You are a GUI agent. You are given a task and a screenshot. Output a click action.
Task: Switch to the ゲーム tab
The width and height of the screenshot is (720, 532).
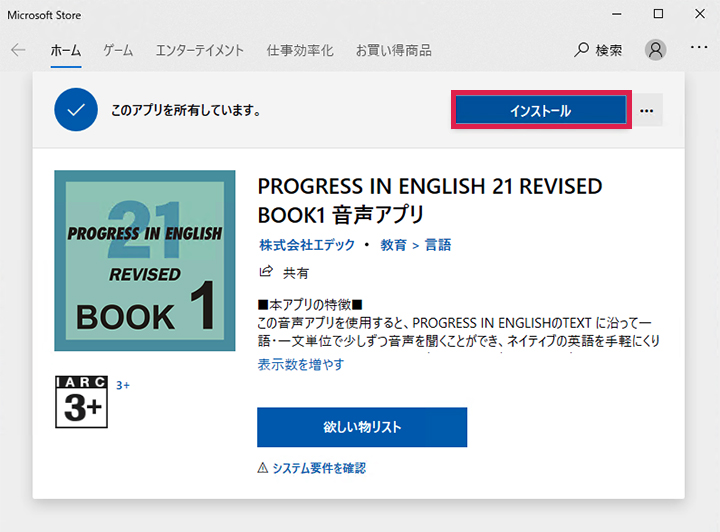(x=118, y=50)
